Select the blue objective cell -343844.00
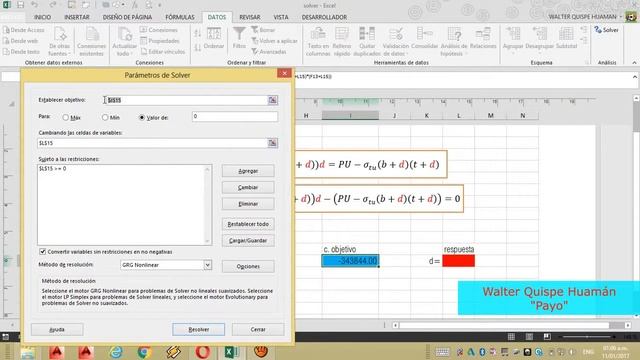The width and height of the screenshot is (640, 360). point(350,261)
